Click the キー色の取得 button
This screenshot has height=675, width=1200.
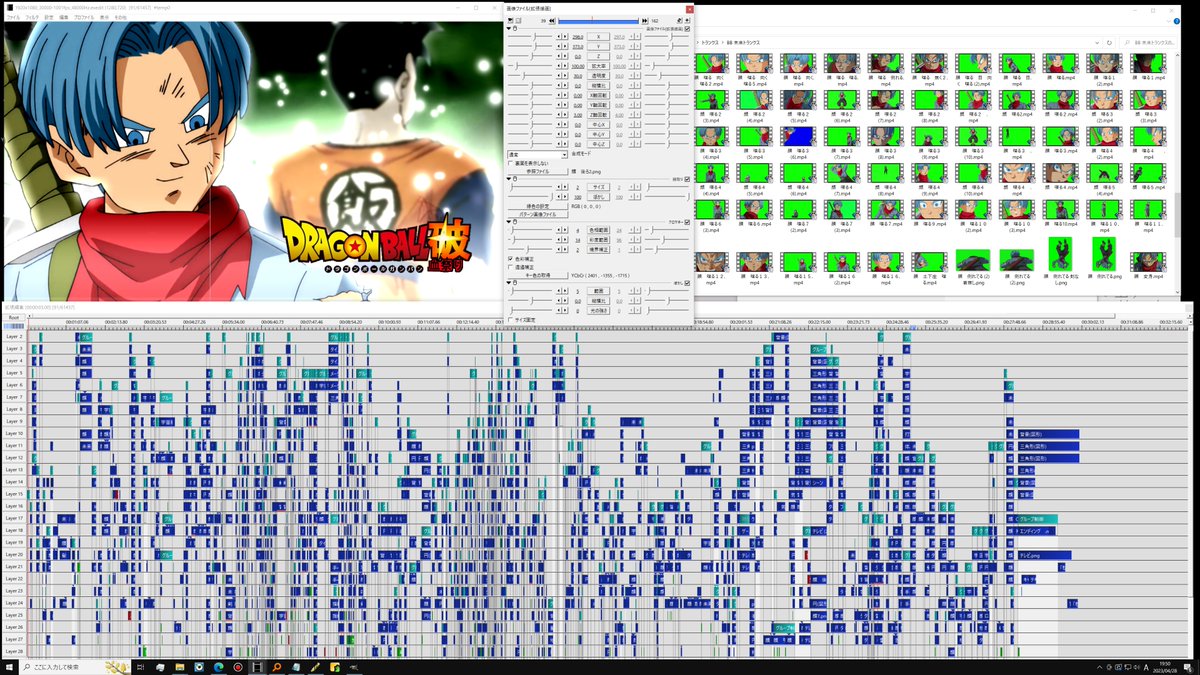539,274
